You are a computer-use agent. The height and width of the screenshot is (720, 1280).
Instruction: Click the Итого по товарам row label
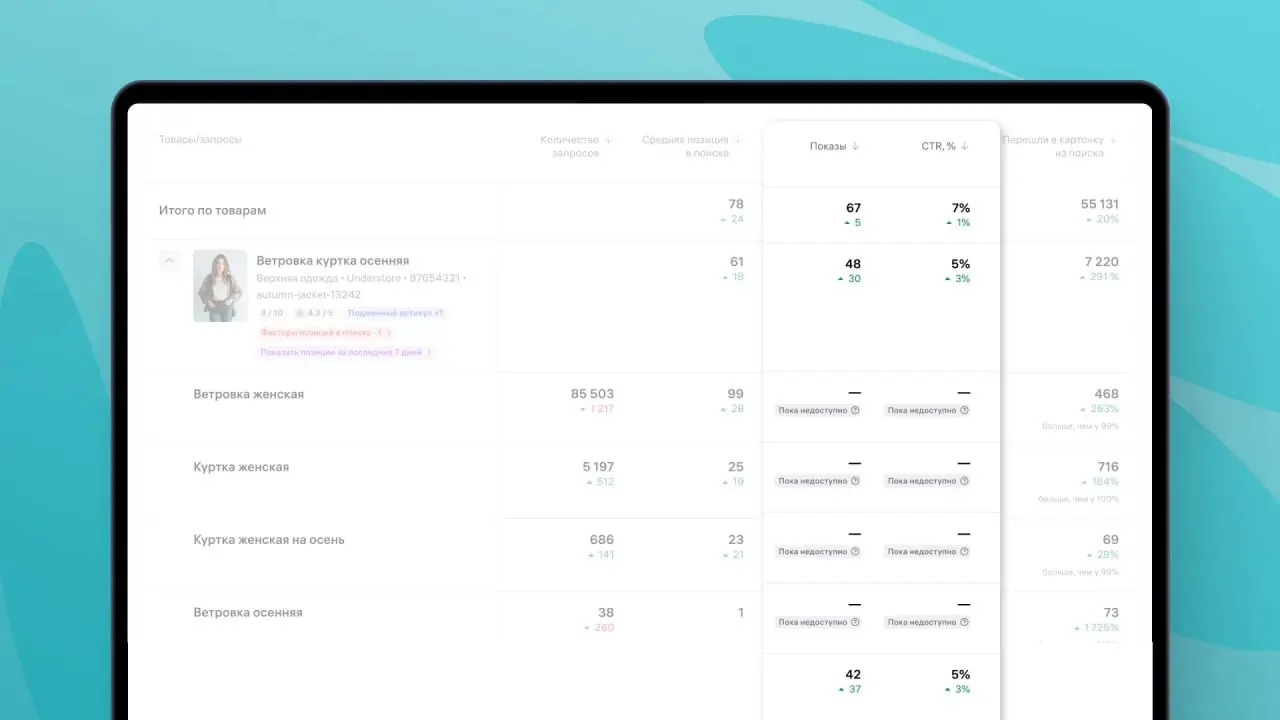coord(213,211)
